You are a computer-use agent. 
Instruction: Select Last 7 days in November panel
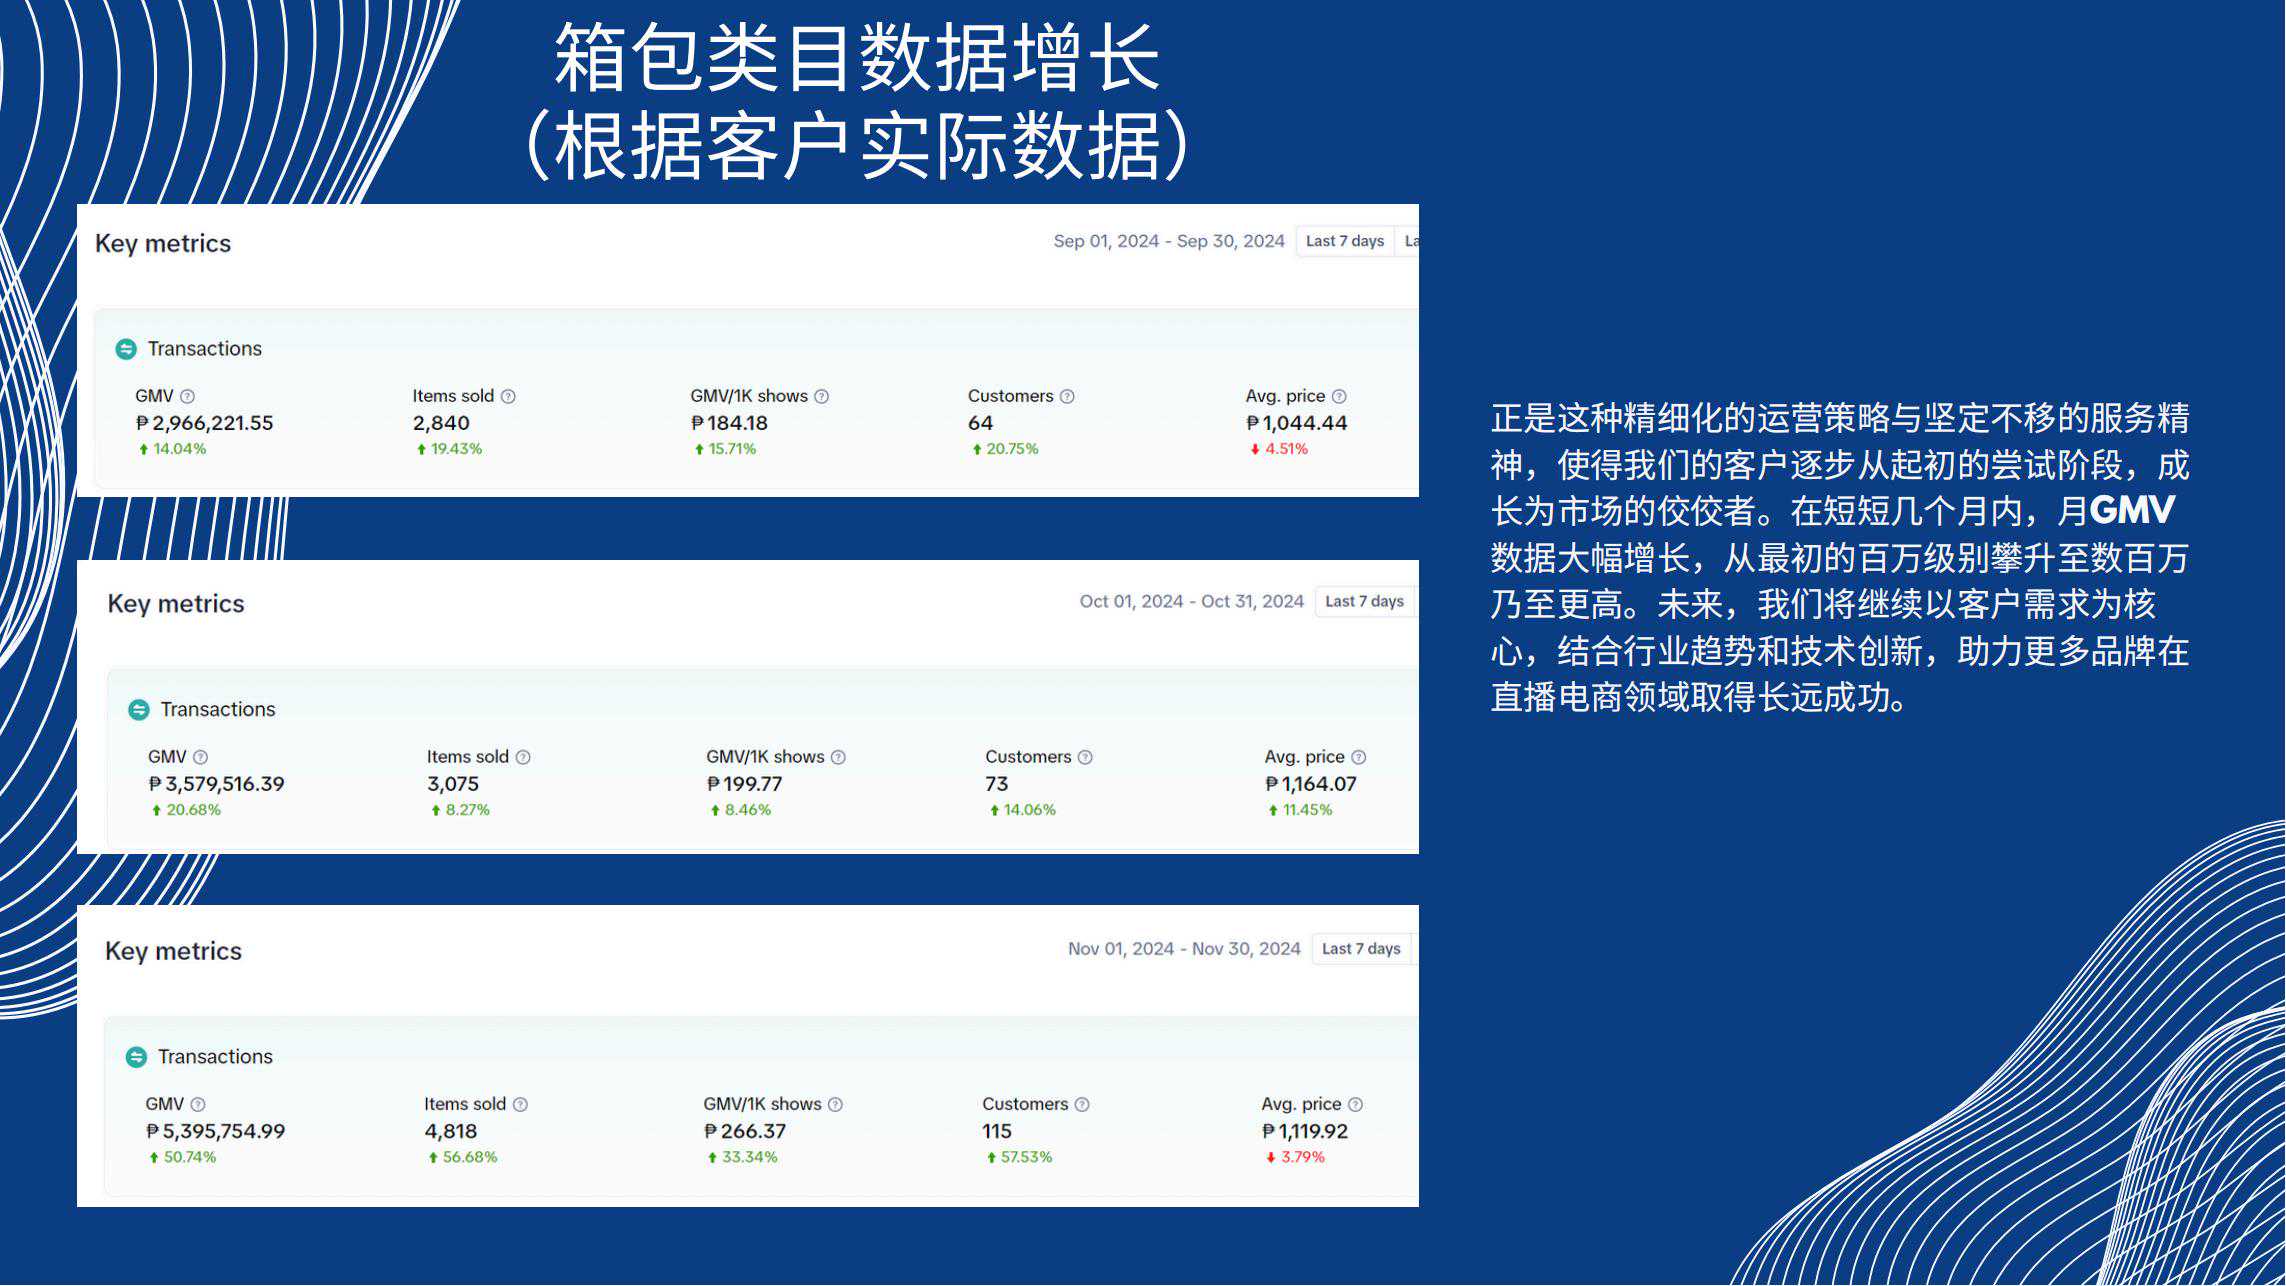[1361, 949]
